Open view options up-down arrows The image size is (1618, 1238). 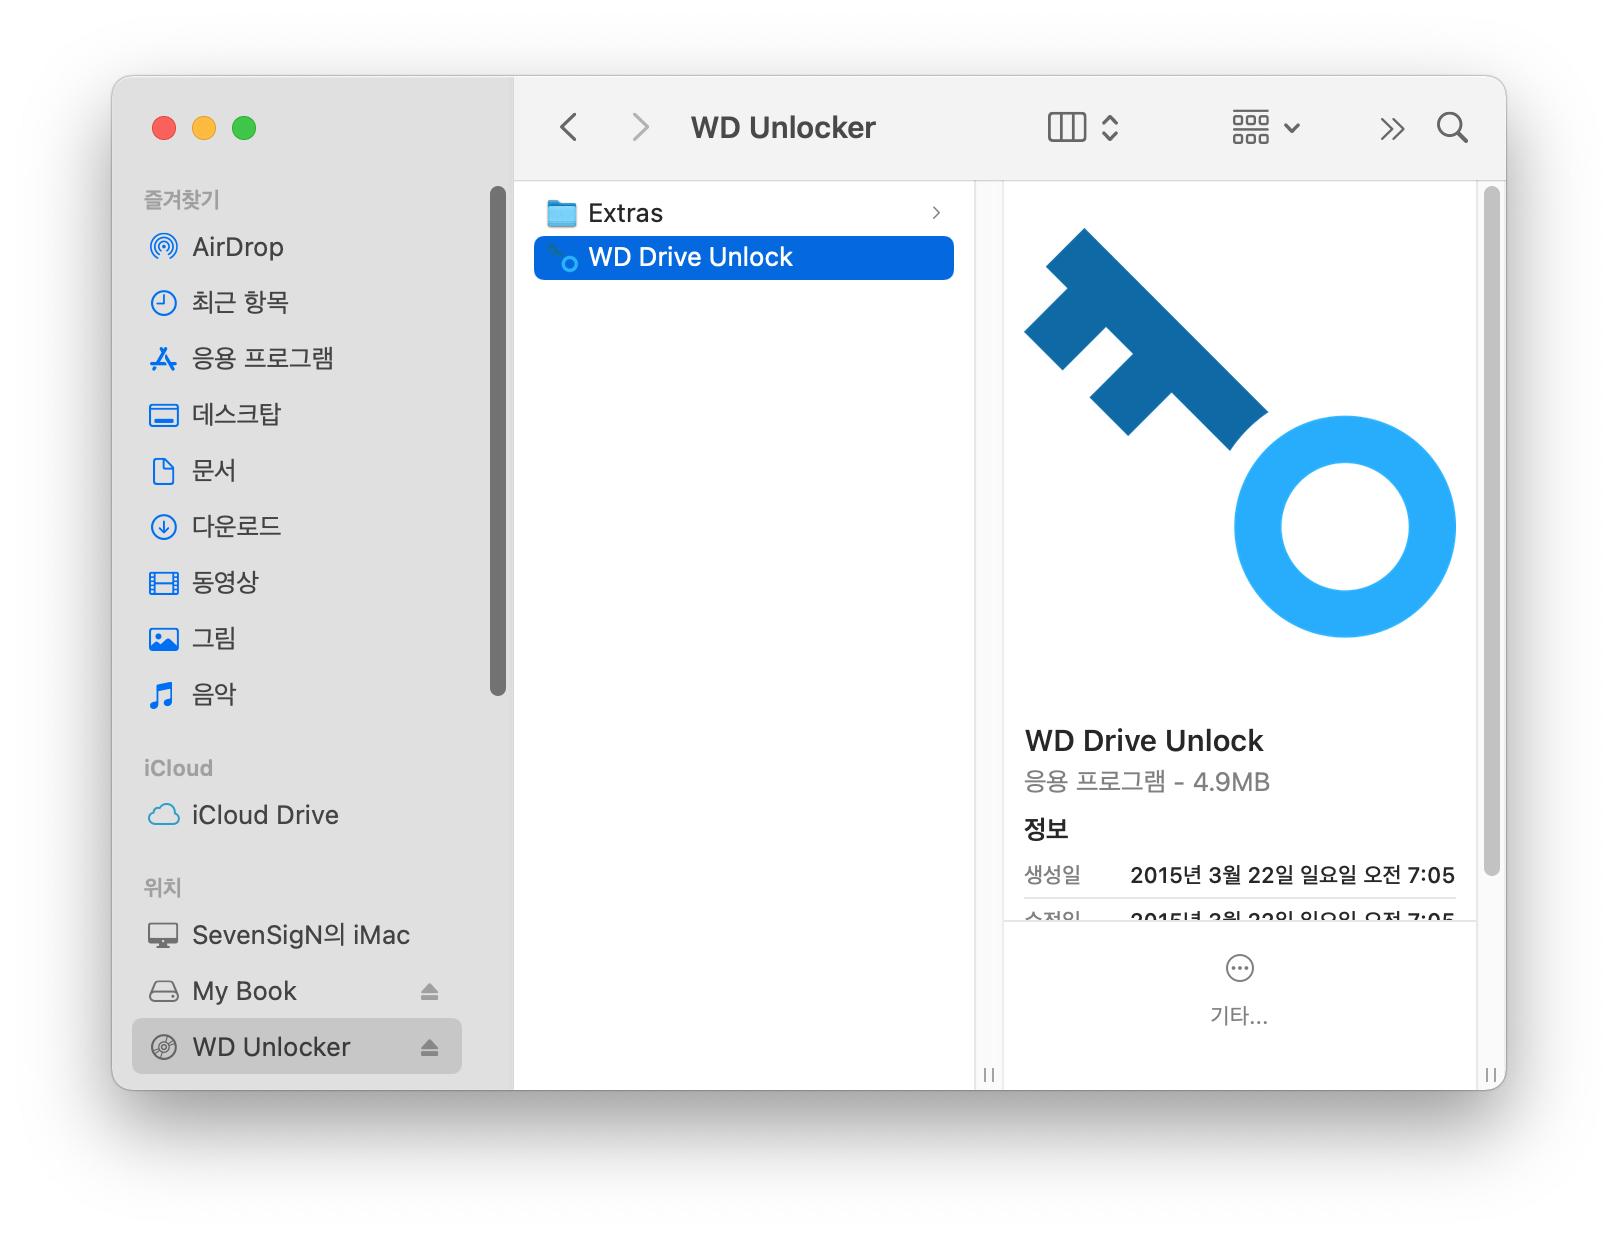(x=1110, y=127)
